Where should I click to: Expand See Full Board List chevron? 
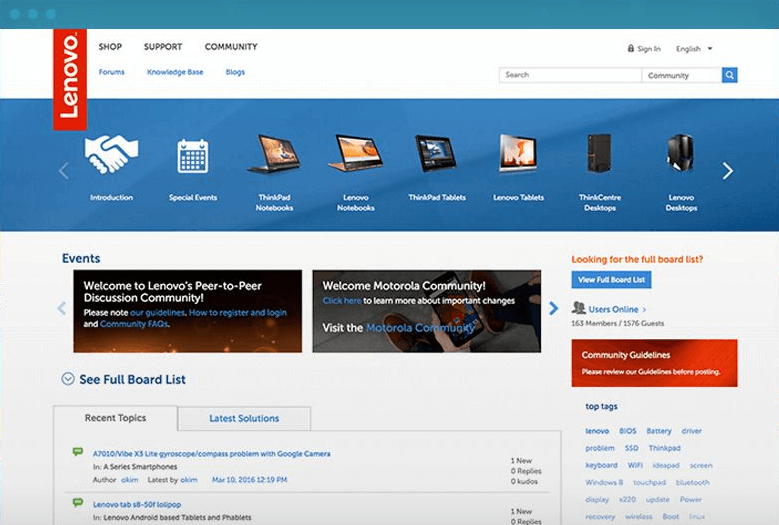click(x=68, y=379)
